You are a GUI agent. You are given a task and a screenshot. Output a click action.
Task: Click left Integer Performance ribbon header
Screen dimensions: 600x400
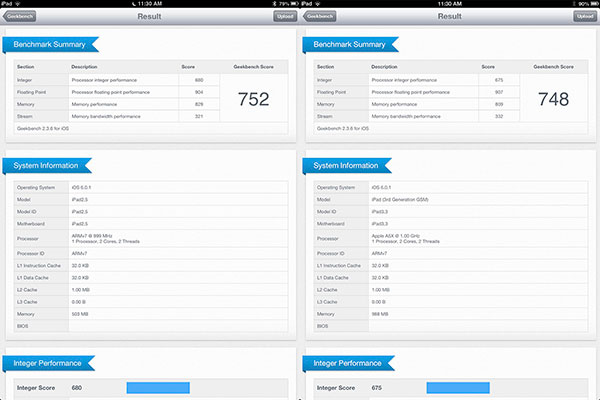click(x=49, y=363)
